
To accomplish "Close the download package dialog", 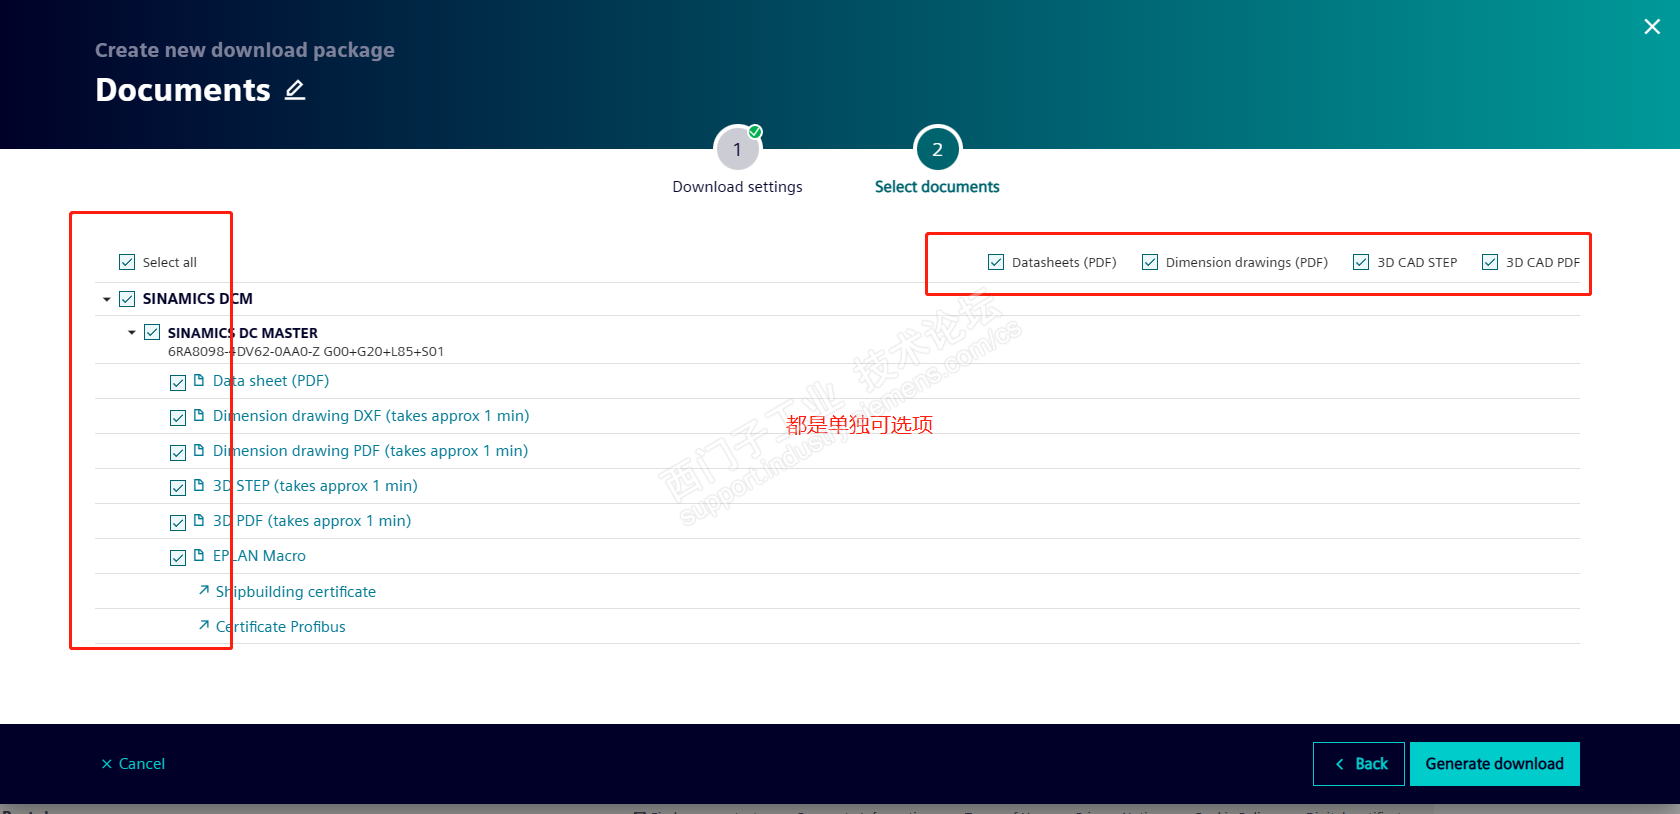I will click(x=1652, y=27).
